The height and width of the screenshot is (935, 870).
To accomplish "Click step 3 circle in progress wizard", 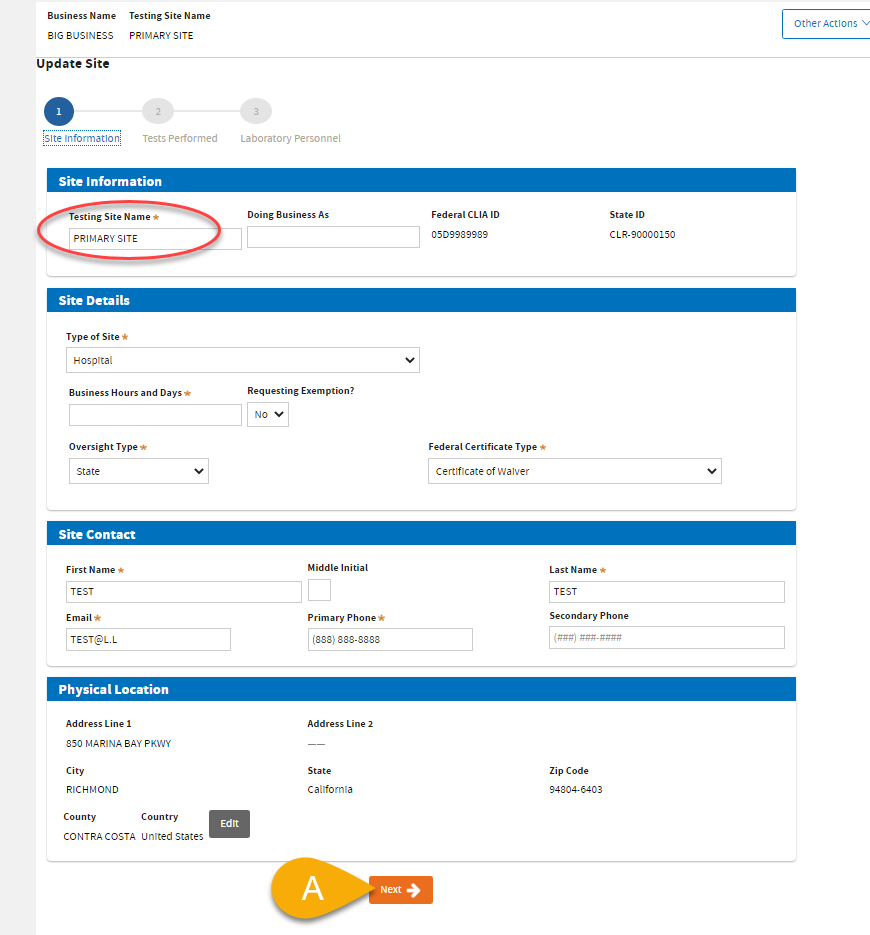I will [256, 111].
